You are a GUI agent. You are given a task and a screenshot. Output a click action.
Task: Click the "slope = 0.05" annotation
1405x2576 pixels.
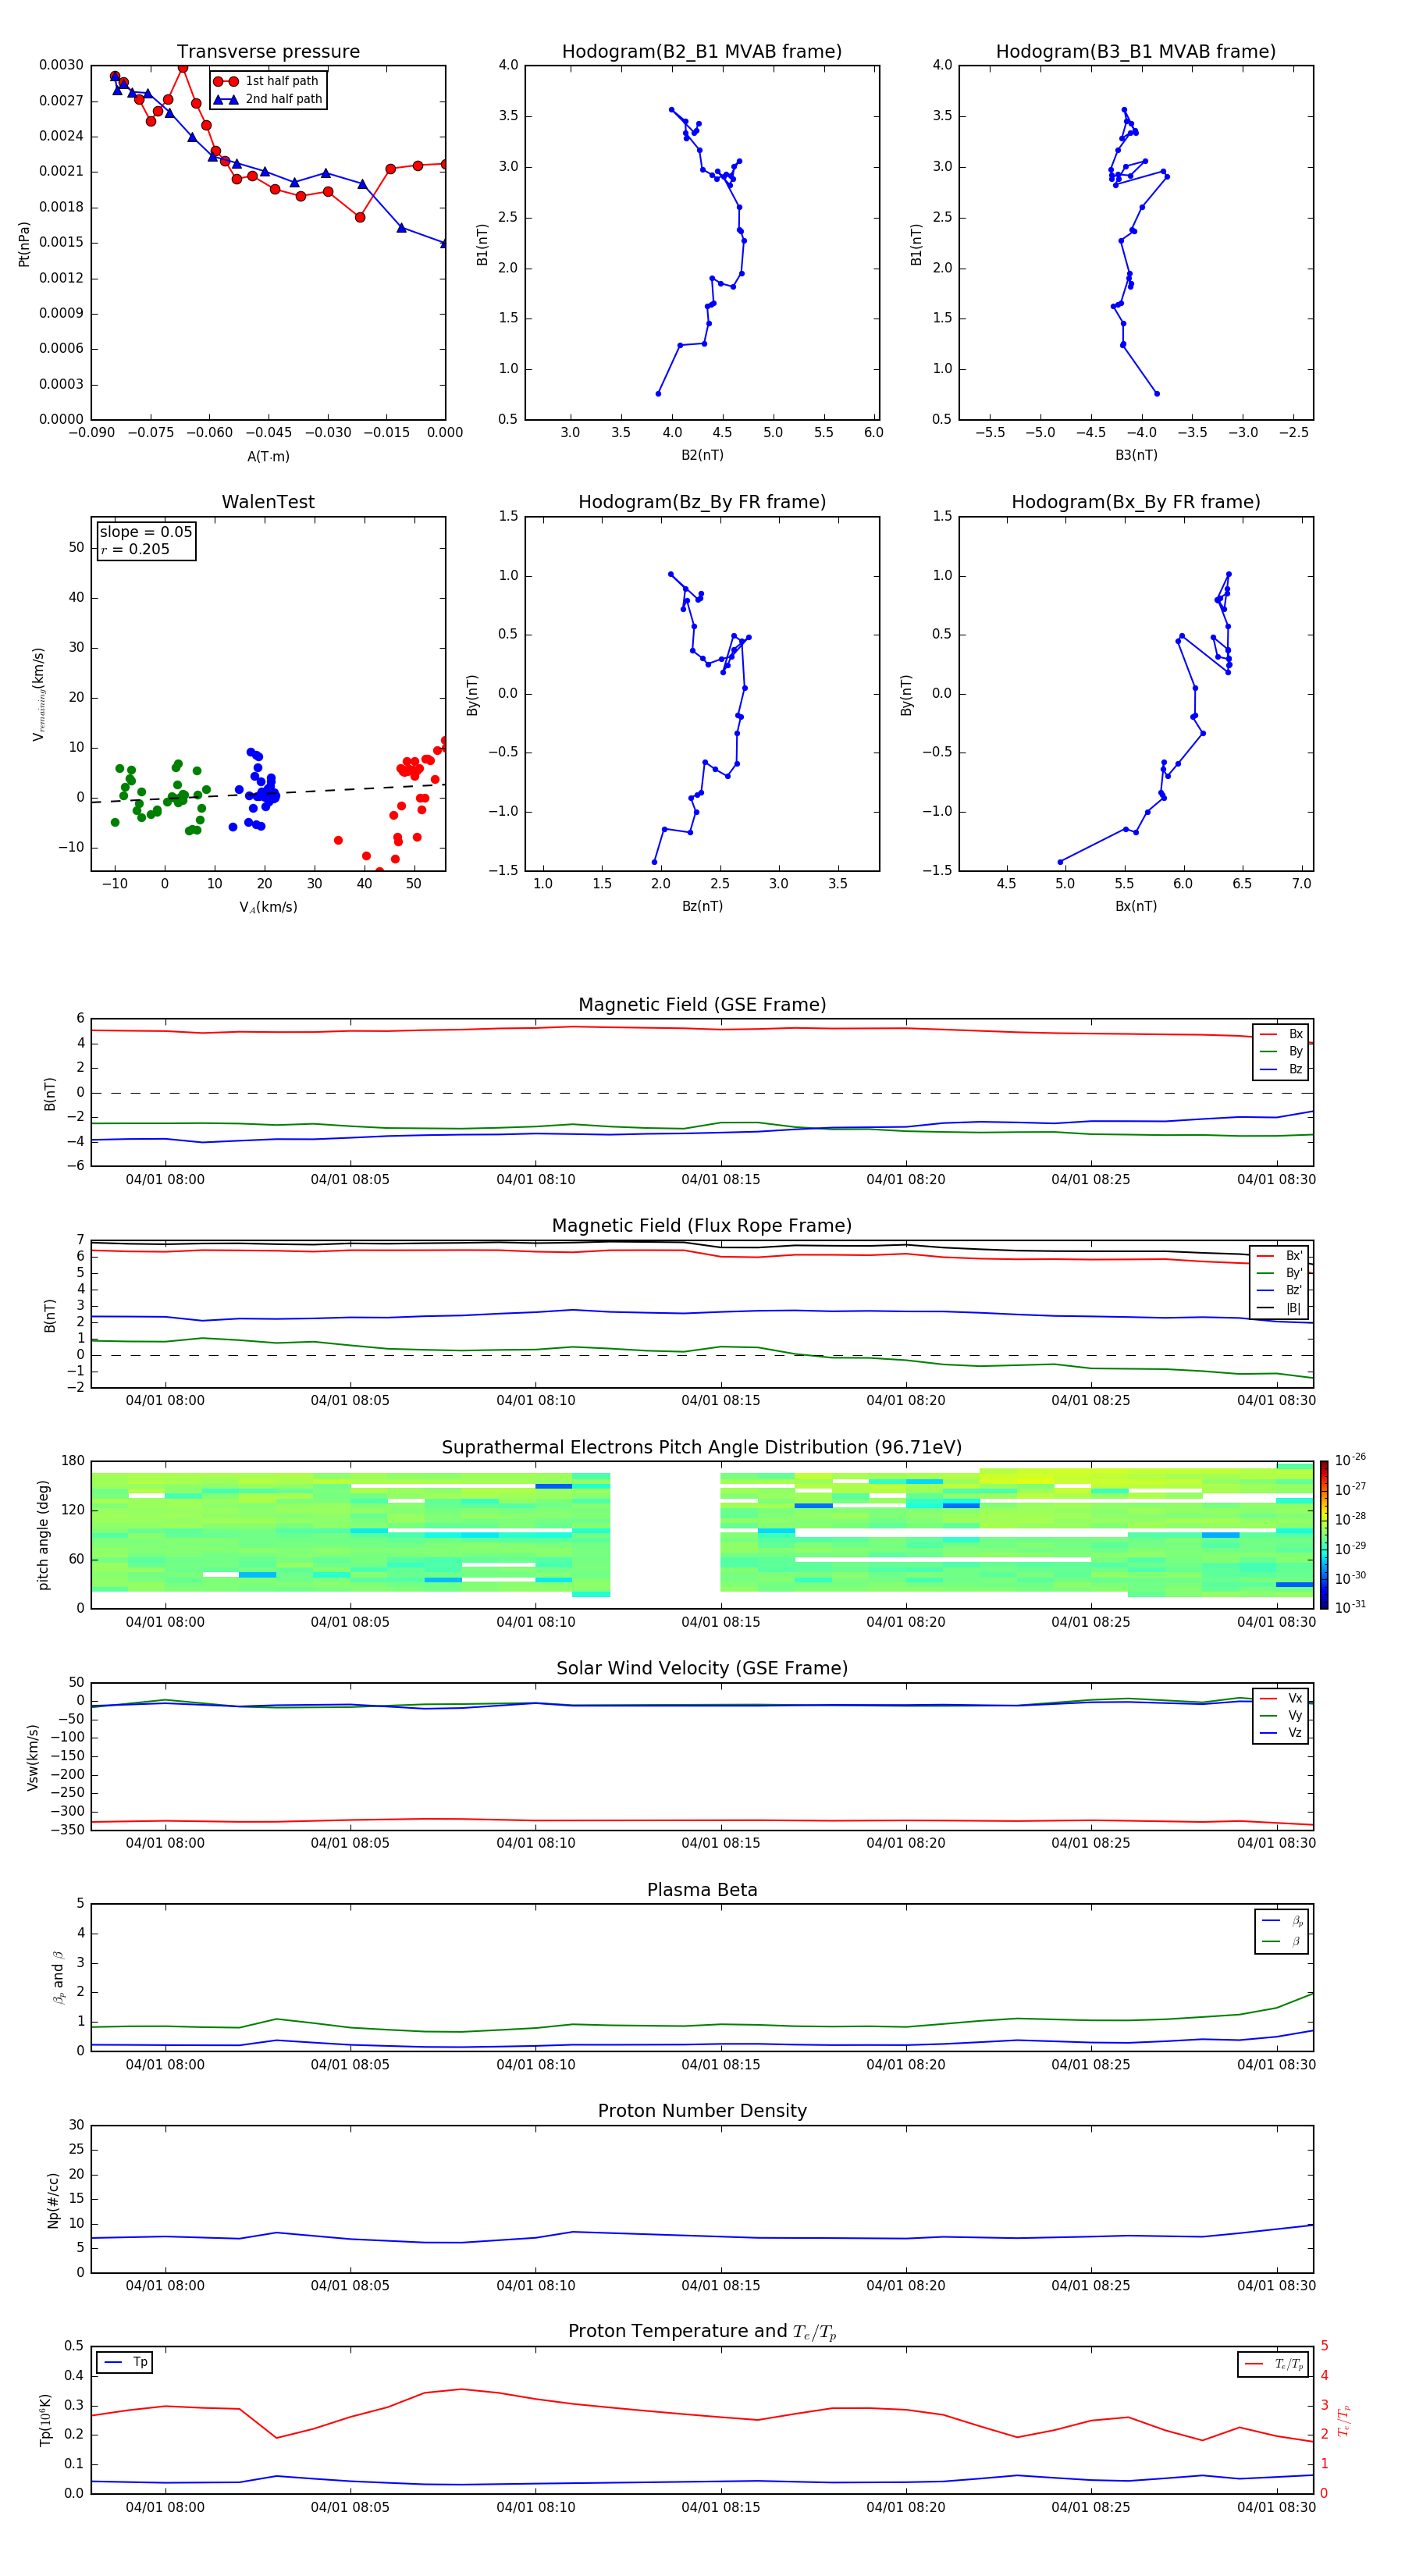coord(146,532)
